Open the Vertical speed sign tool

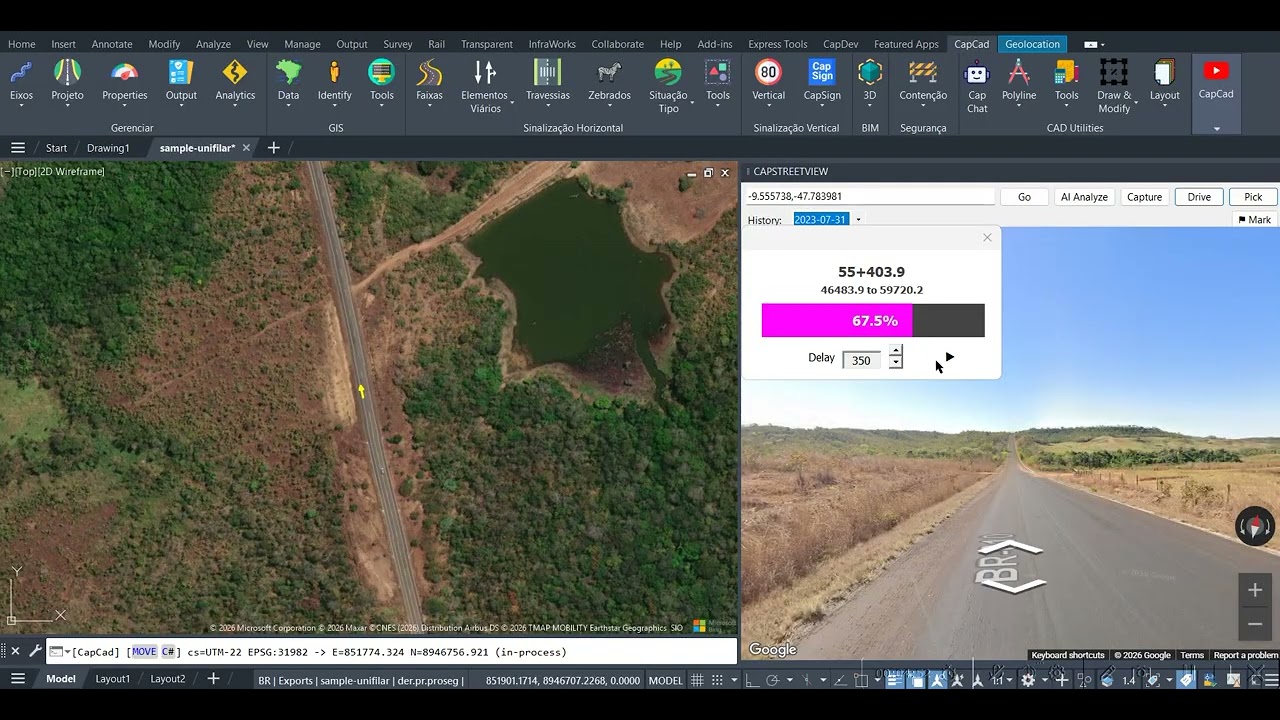[768, 81]
